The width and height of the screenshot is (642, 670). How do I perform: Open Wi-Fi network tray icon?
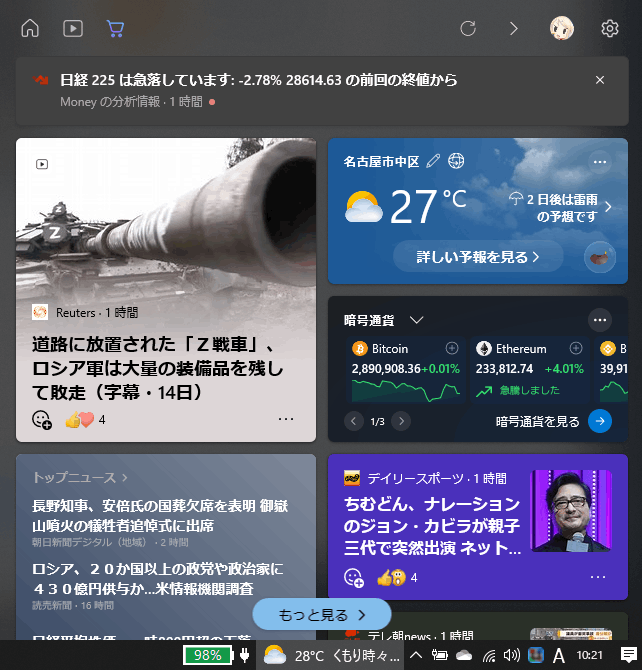[489, 655]
